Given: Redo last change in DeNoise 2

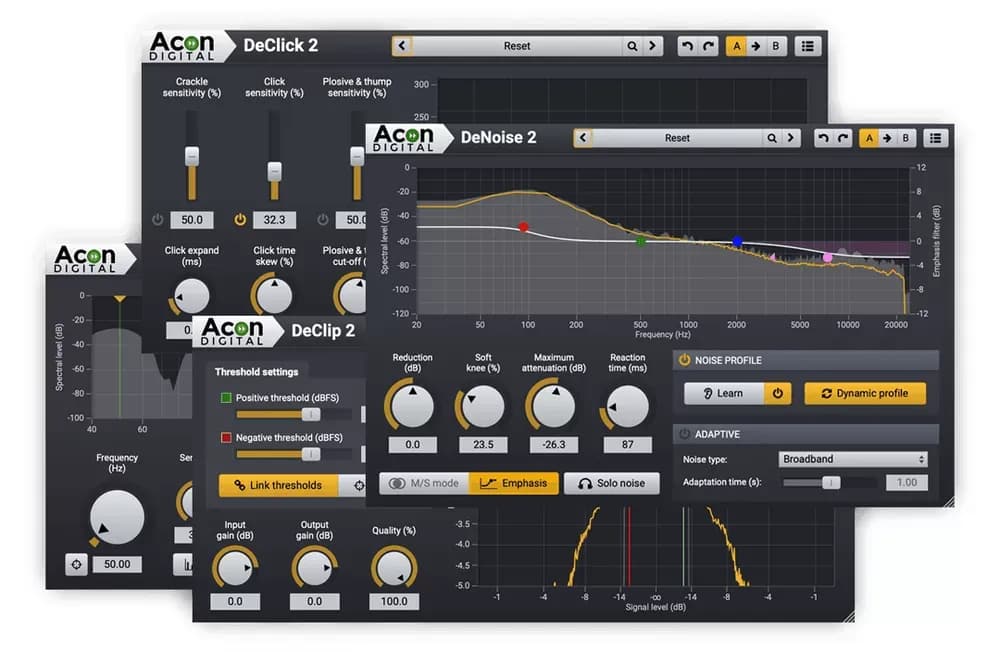Looking at the screenshot, I should pos(842,138).
